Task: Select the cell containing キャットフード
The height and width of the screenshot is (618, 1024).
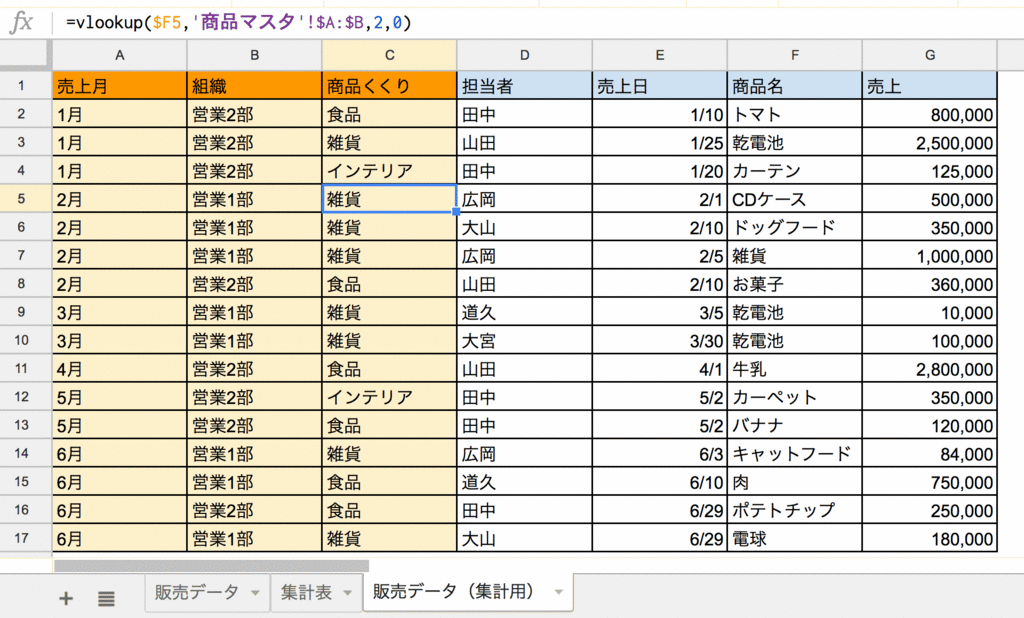Action: tap(793, 454)
